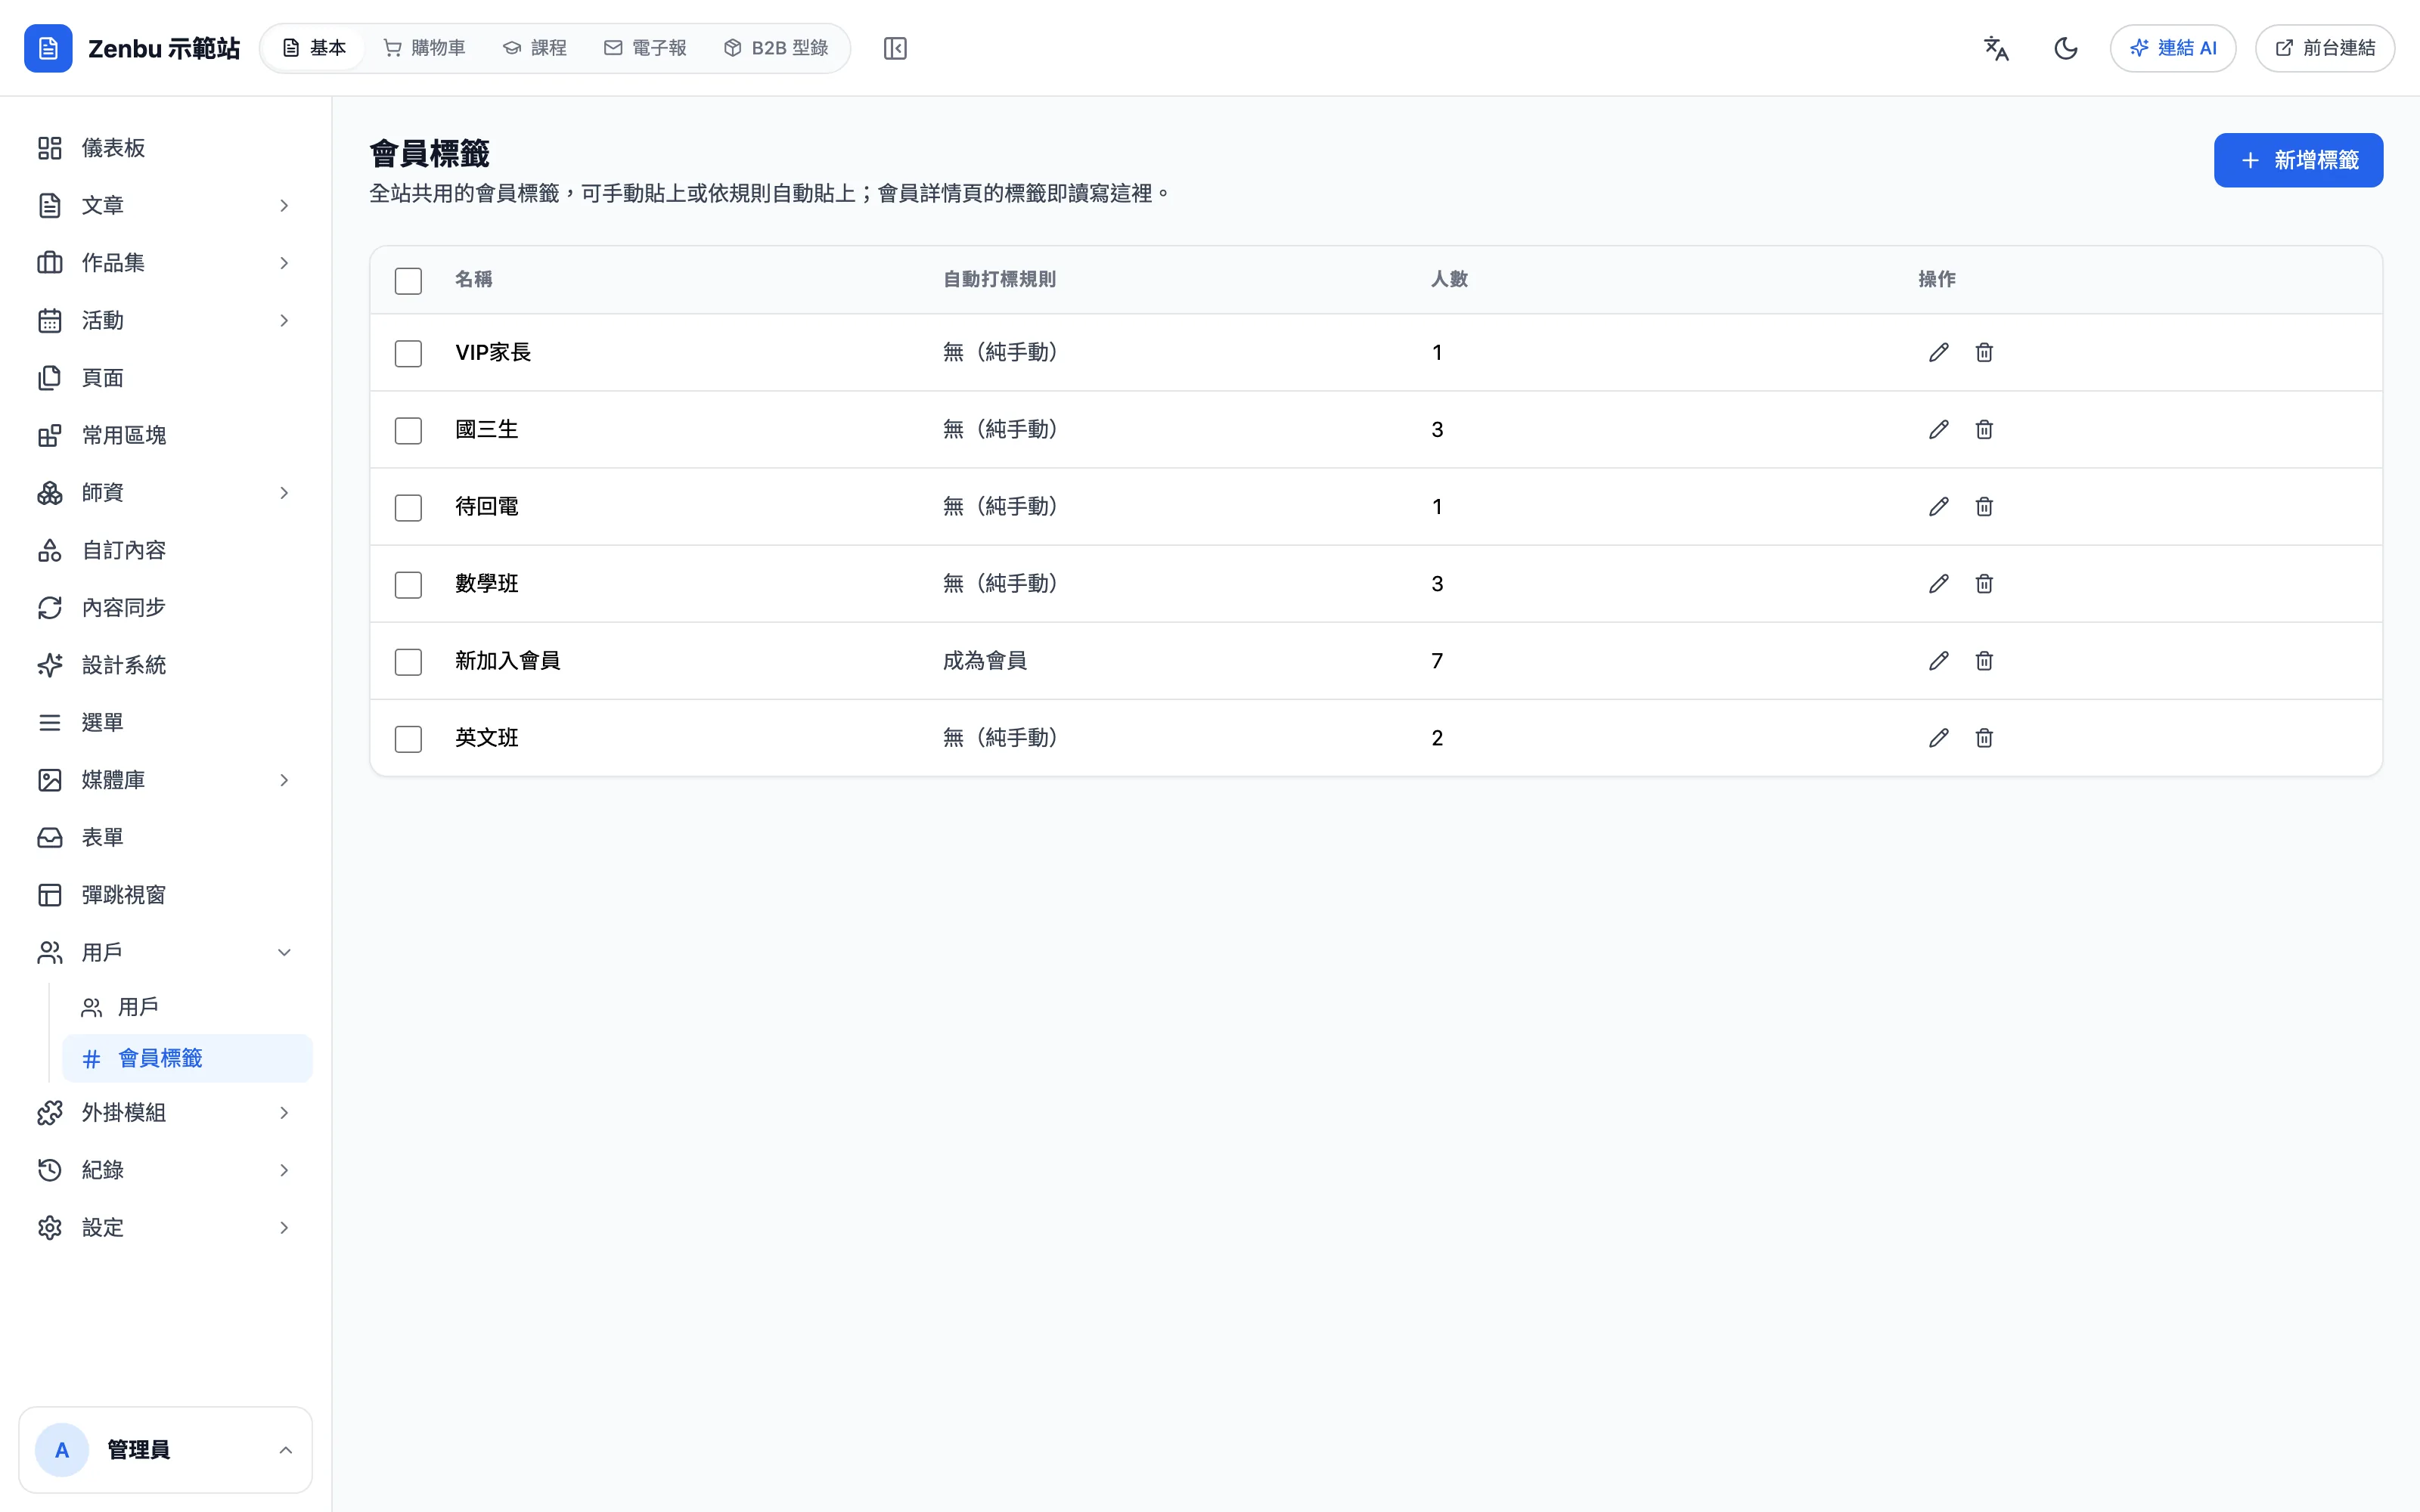Click the edit pencil for VIP家長
Image resolution: width=2420 pixels, height=1512 pixels.
[1938, 352]
